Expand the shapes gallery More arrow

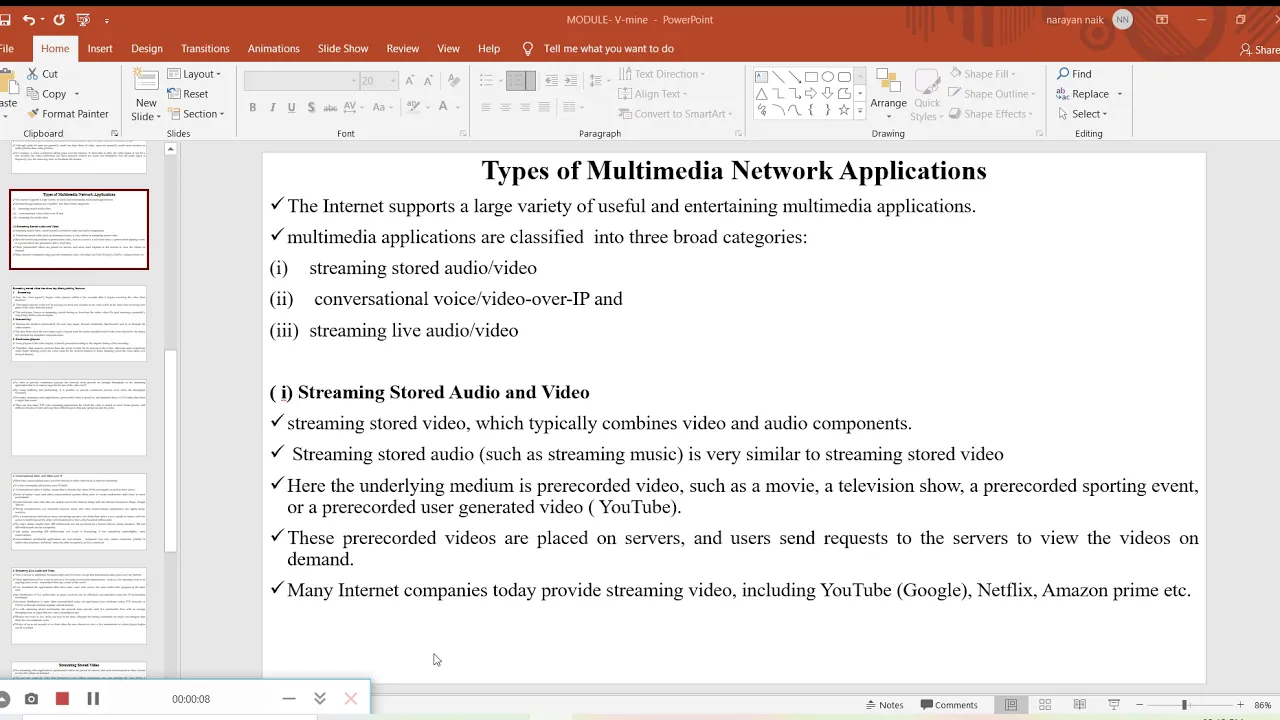(x=859, y=110)
